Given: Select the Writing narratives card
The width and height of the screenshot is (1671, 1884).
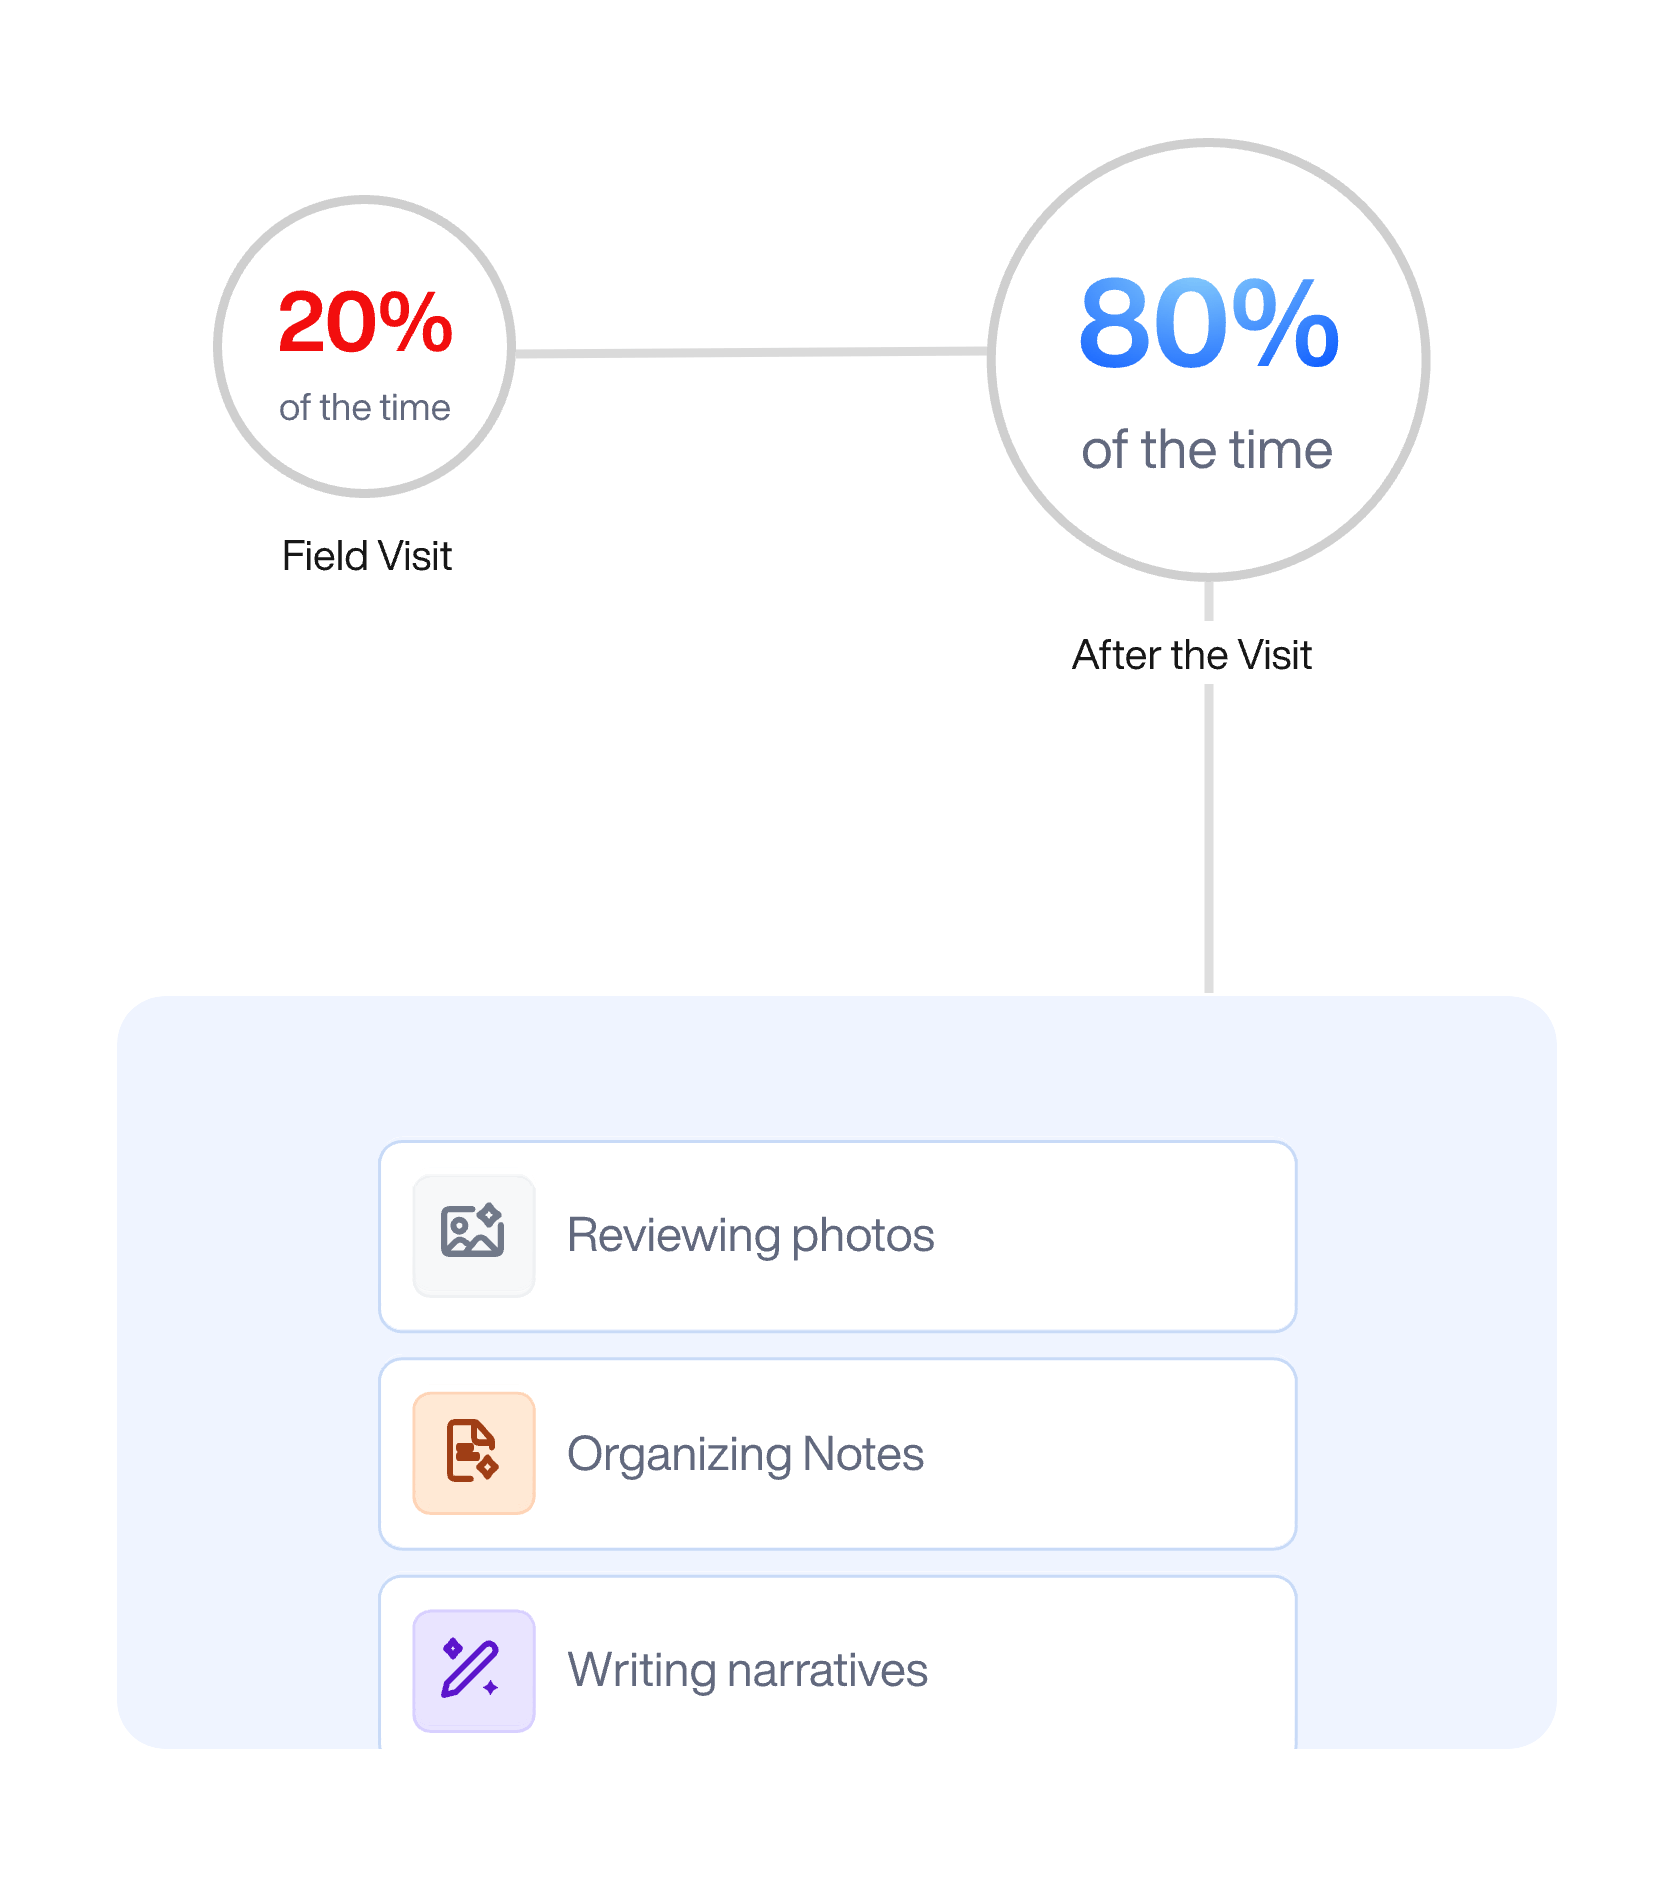Looking at the screenshot, I should click(x=838, y=1662).
